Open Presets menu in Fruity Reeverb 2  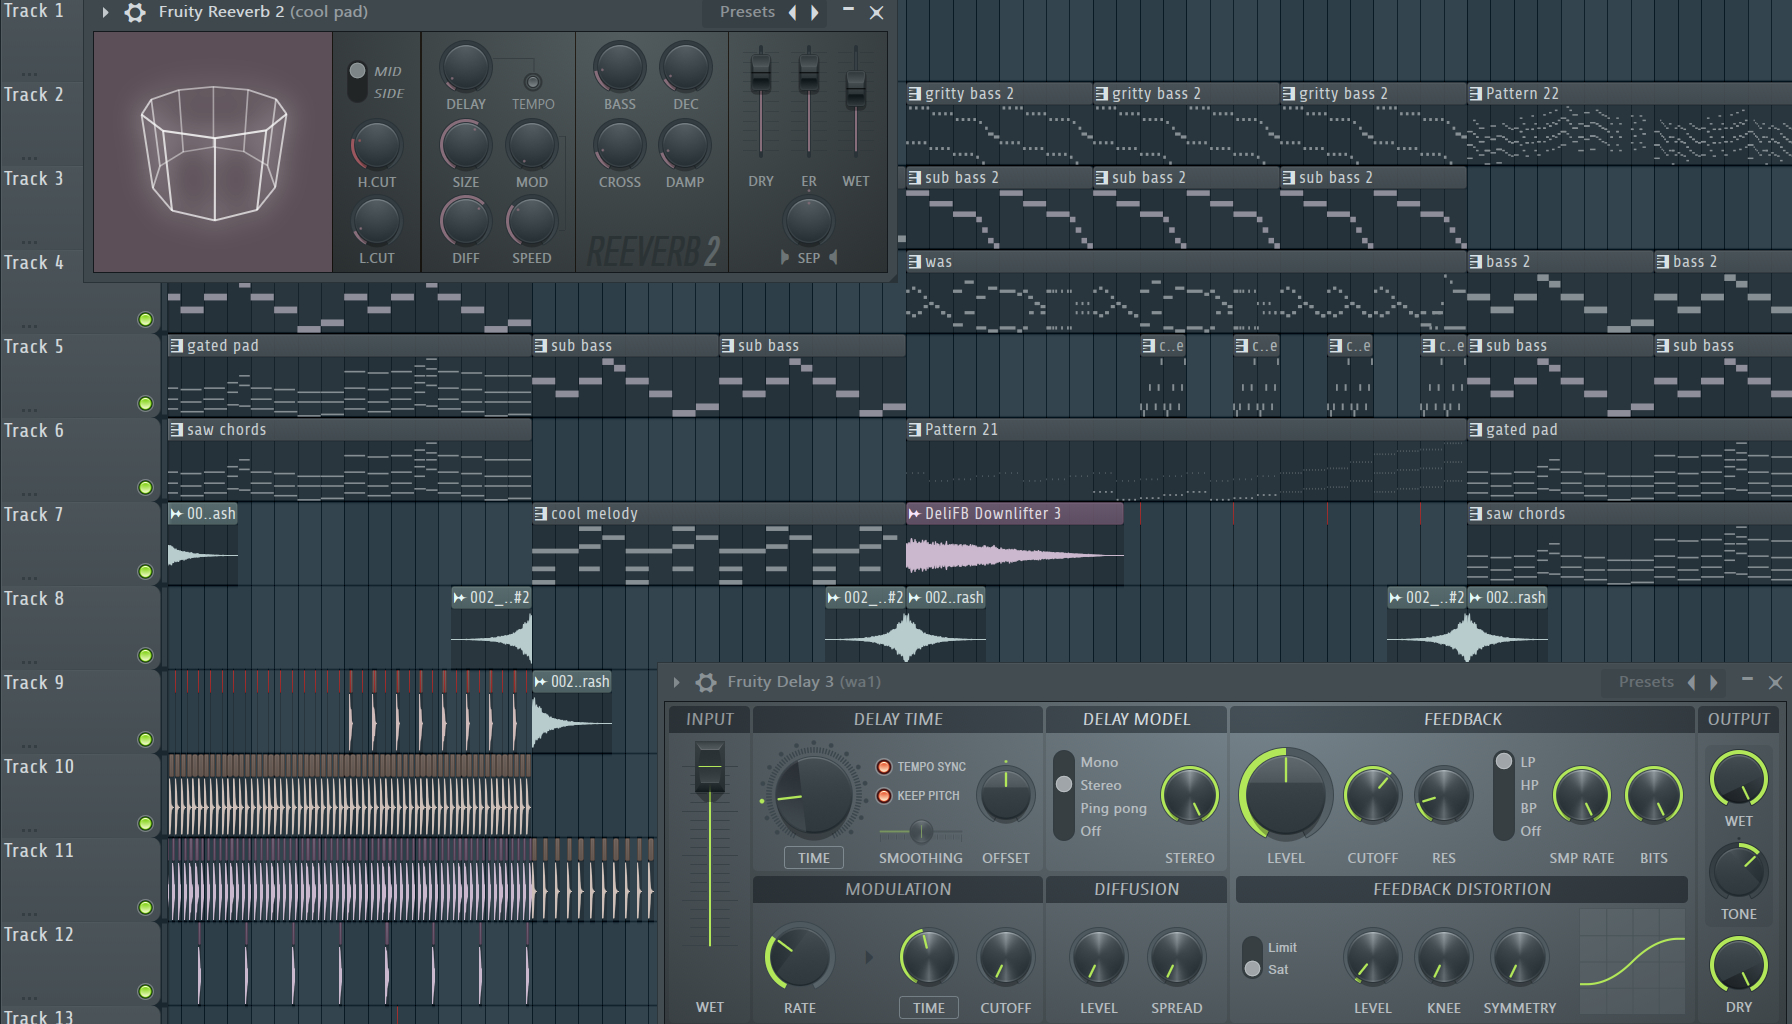tap(747, 12)
